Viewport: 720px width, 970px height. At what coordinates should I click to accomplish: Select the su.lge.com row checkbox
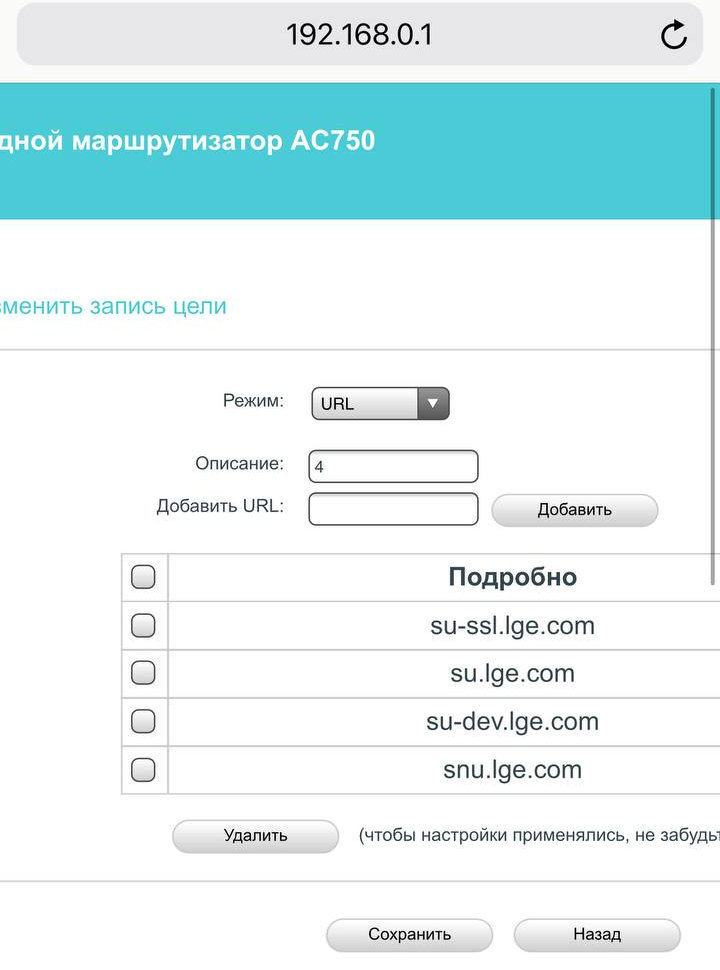144,673
